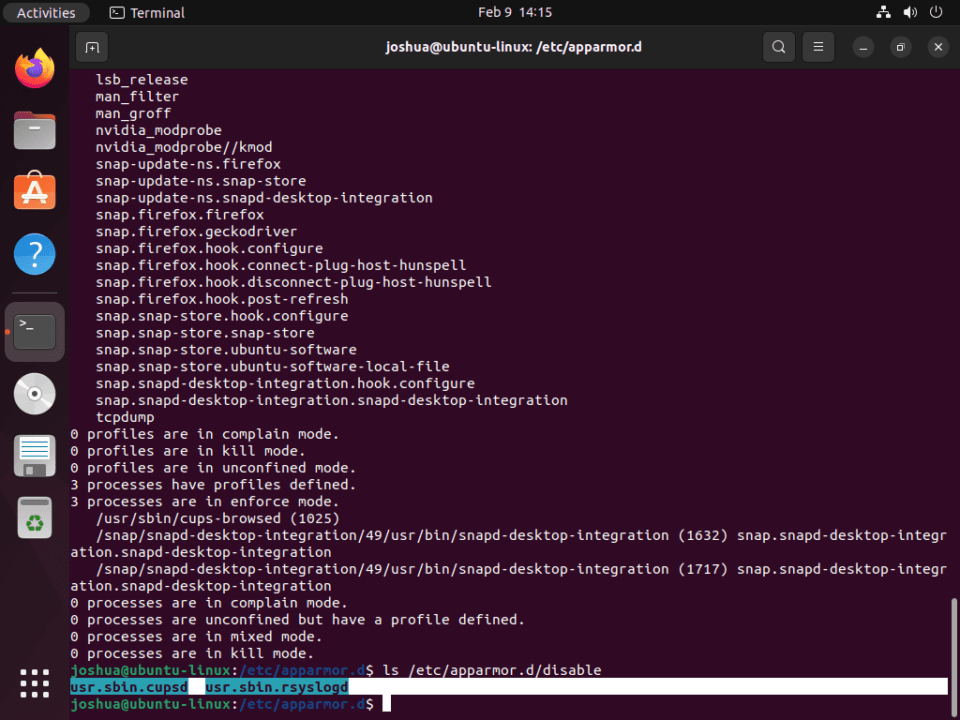Click the Terminal menu in the top bar
Screen dimensions: 960x720
point(146,12)
